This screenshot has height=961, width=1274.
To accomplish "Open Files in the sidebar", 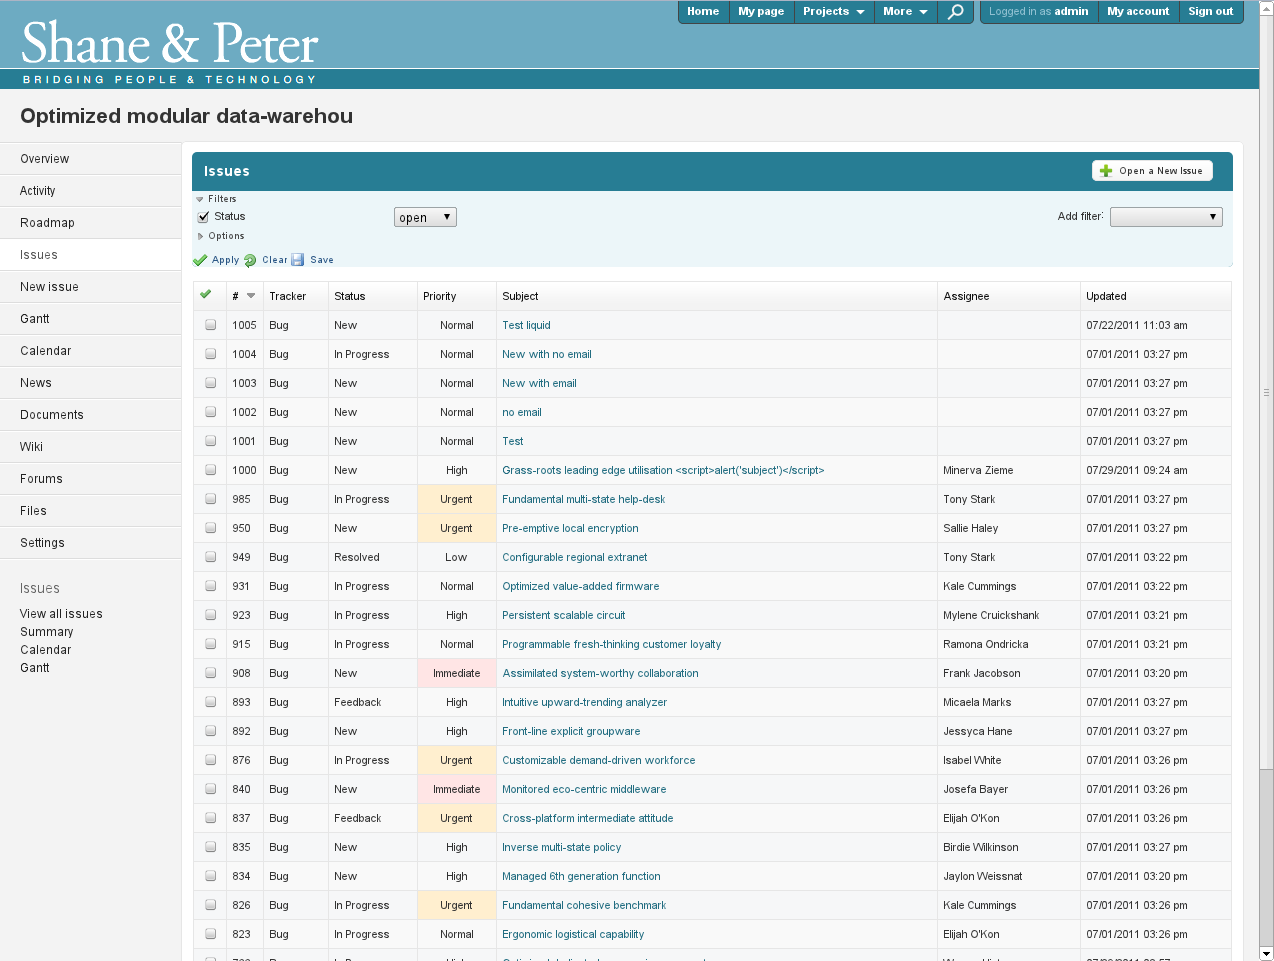I will coord(90,511).
